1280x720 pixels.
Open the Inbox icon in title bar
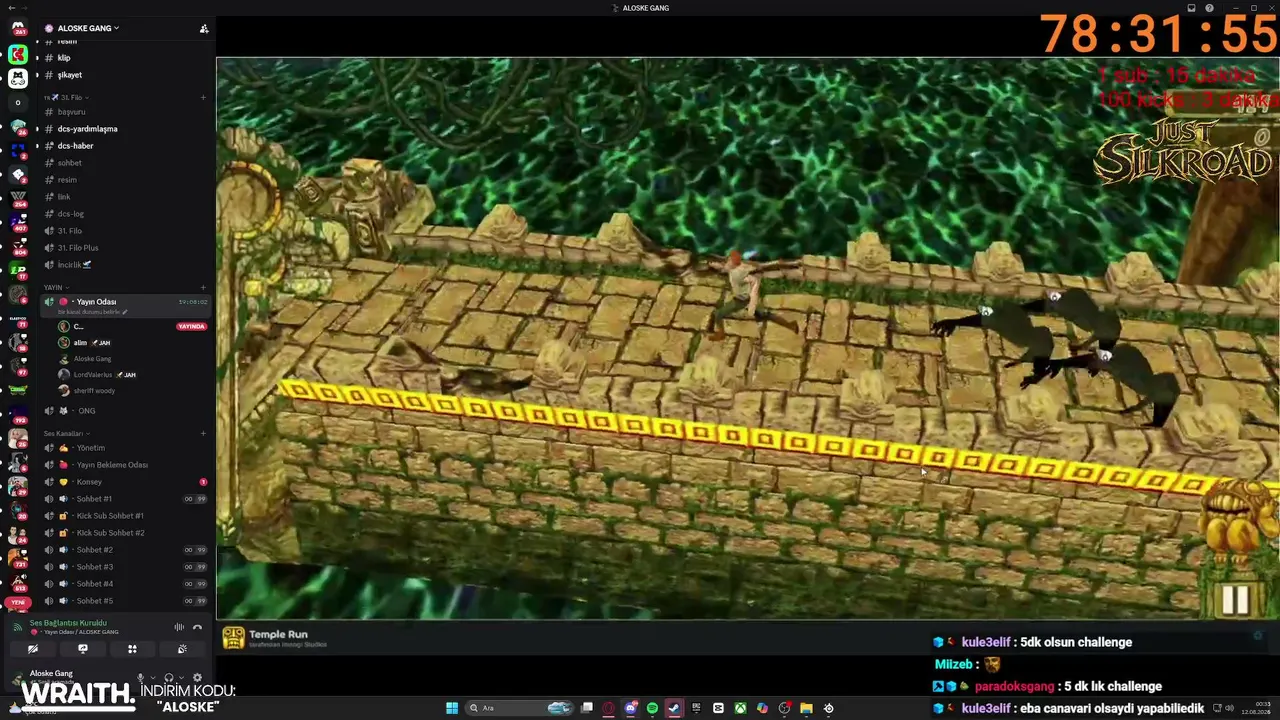(x=1192, y=8)
